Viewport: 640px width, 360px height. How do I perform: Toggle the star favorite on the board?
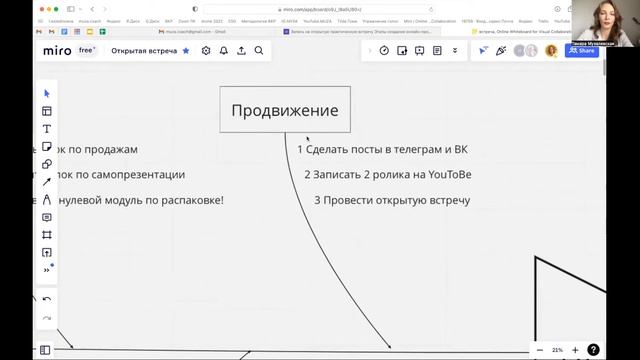(186, 51)
